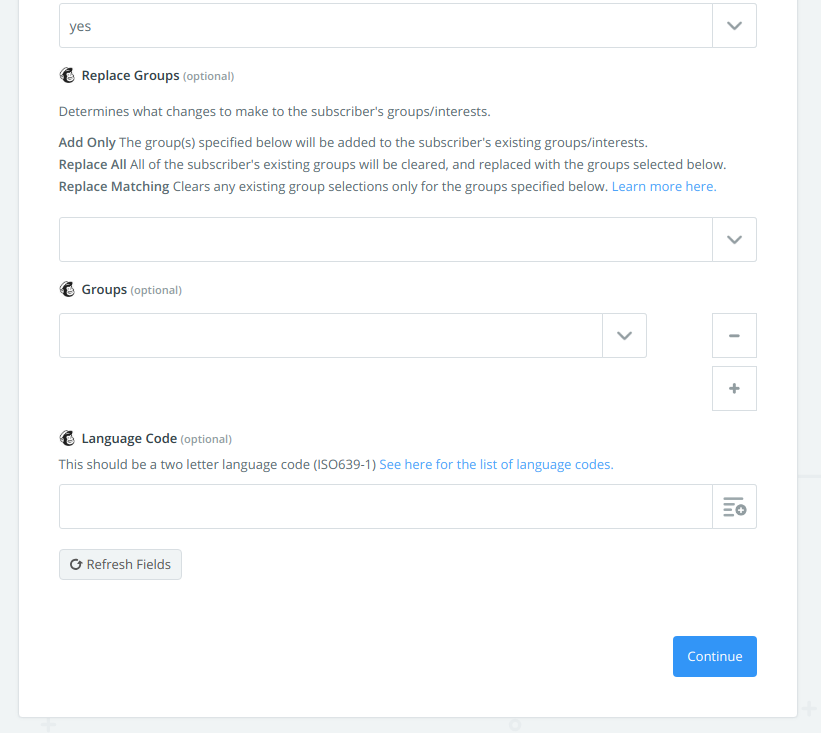821x733 pixels.
Task: Click the Replace Groups heading text
Action: coord(130,75)
